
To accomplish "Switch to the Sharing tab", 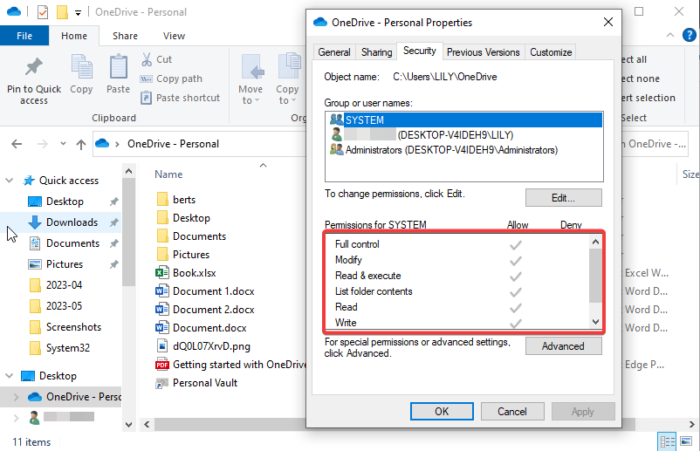I will 375,52.
